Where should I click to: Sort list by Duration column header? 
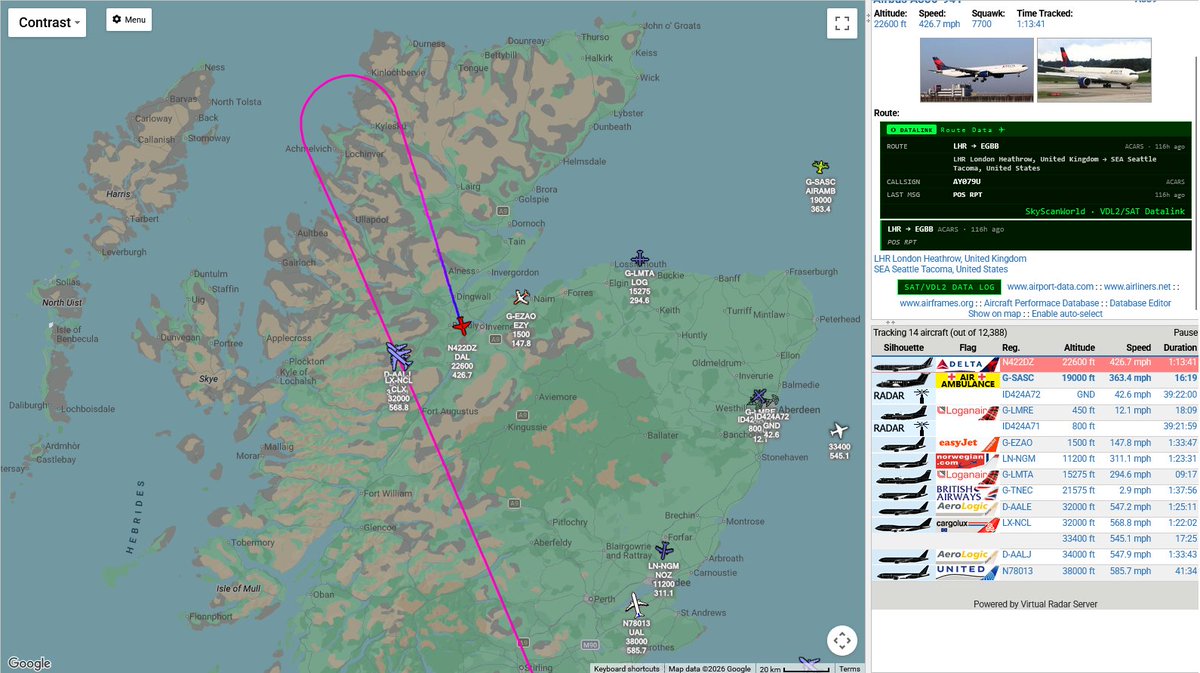[1179, 348]
